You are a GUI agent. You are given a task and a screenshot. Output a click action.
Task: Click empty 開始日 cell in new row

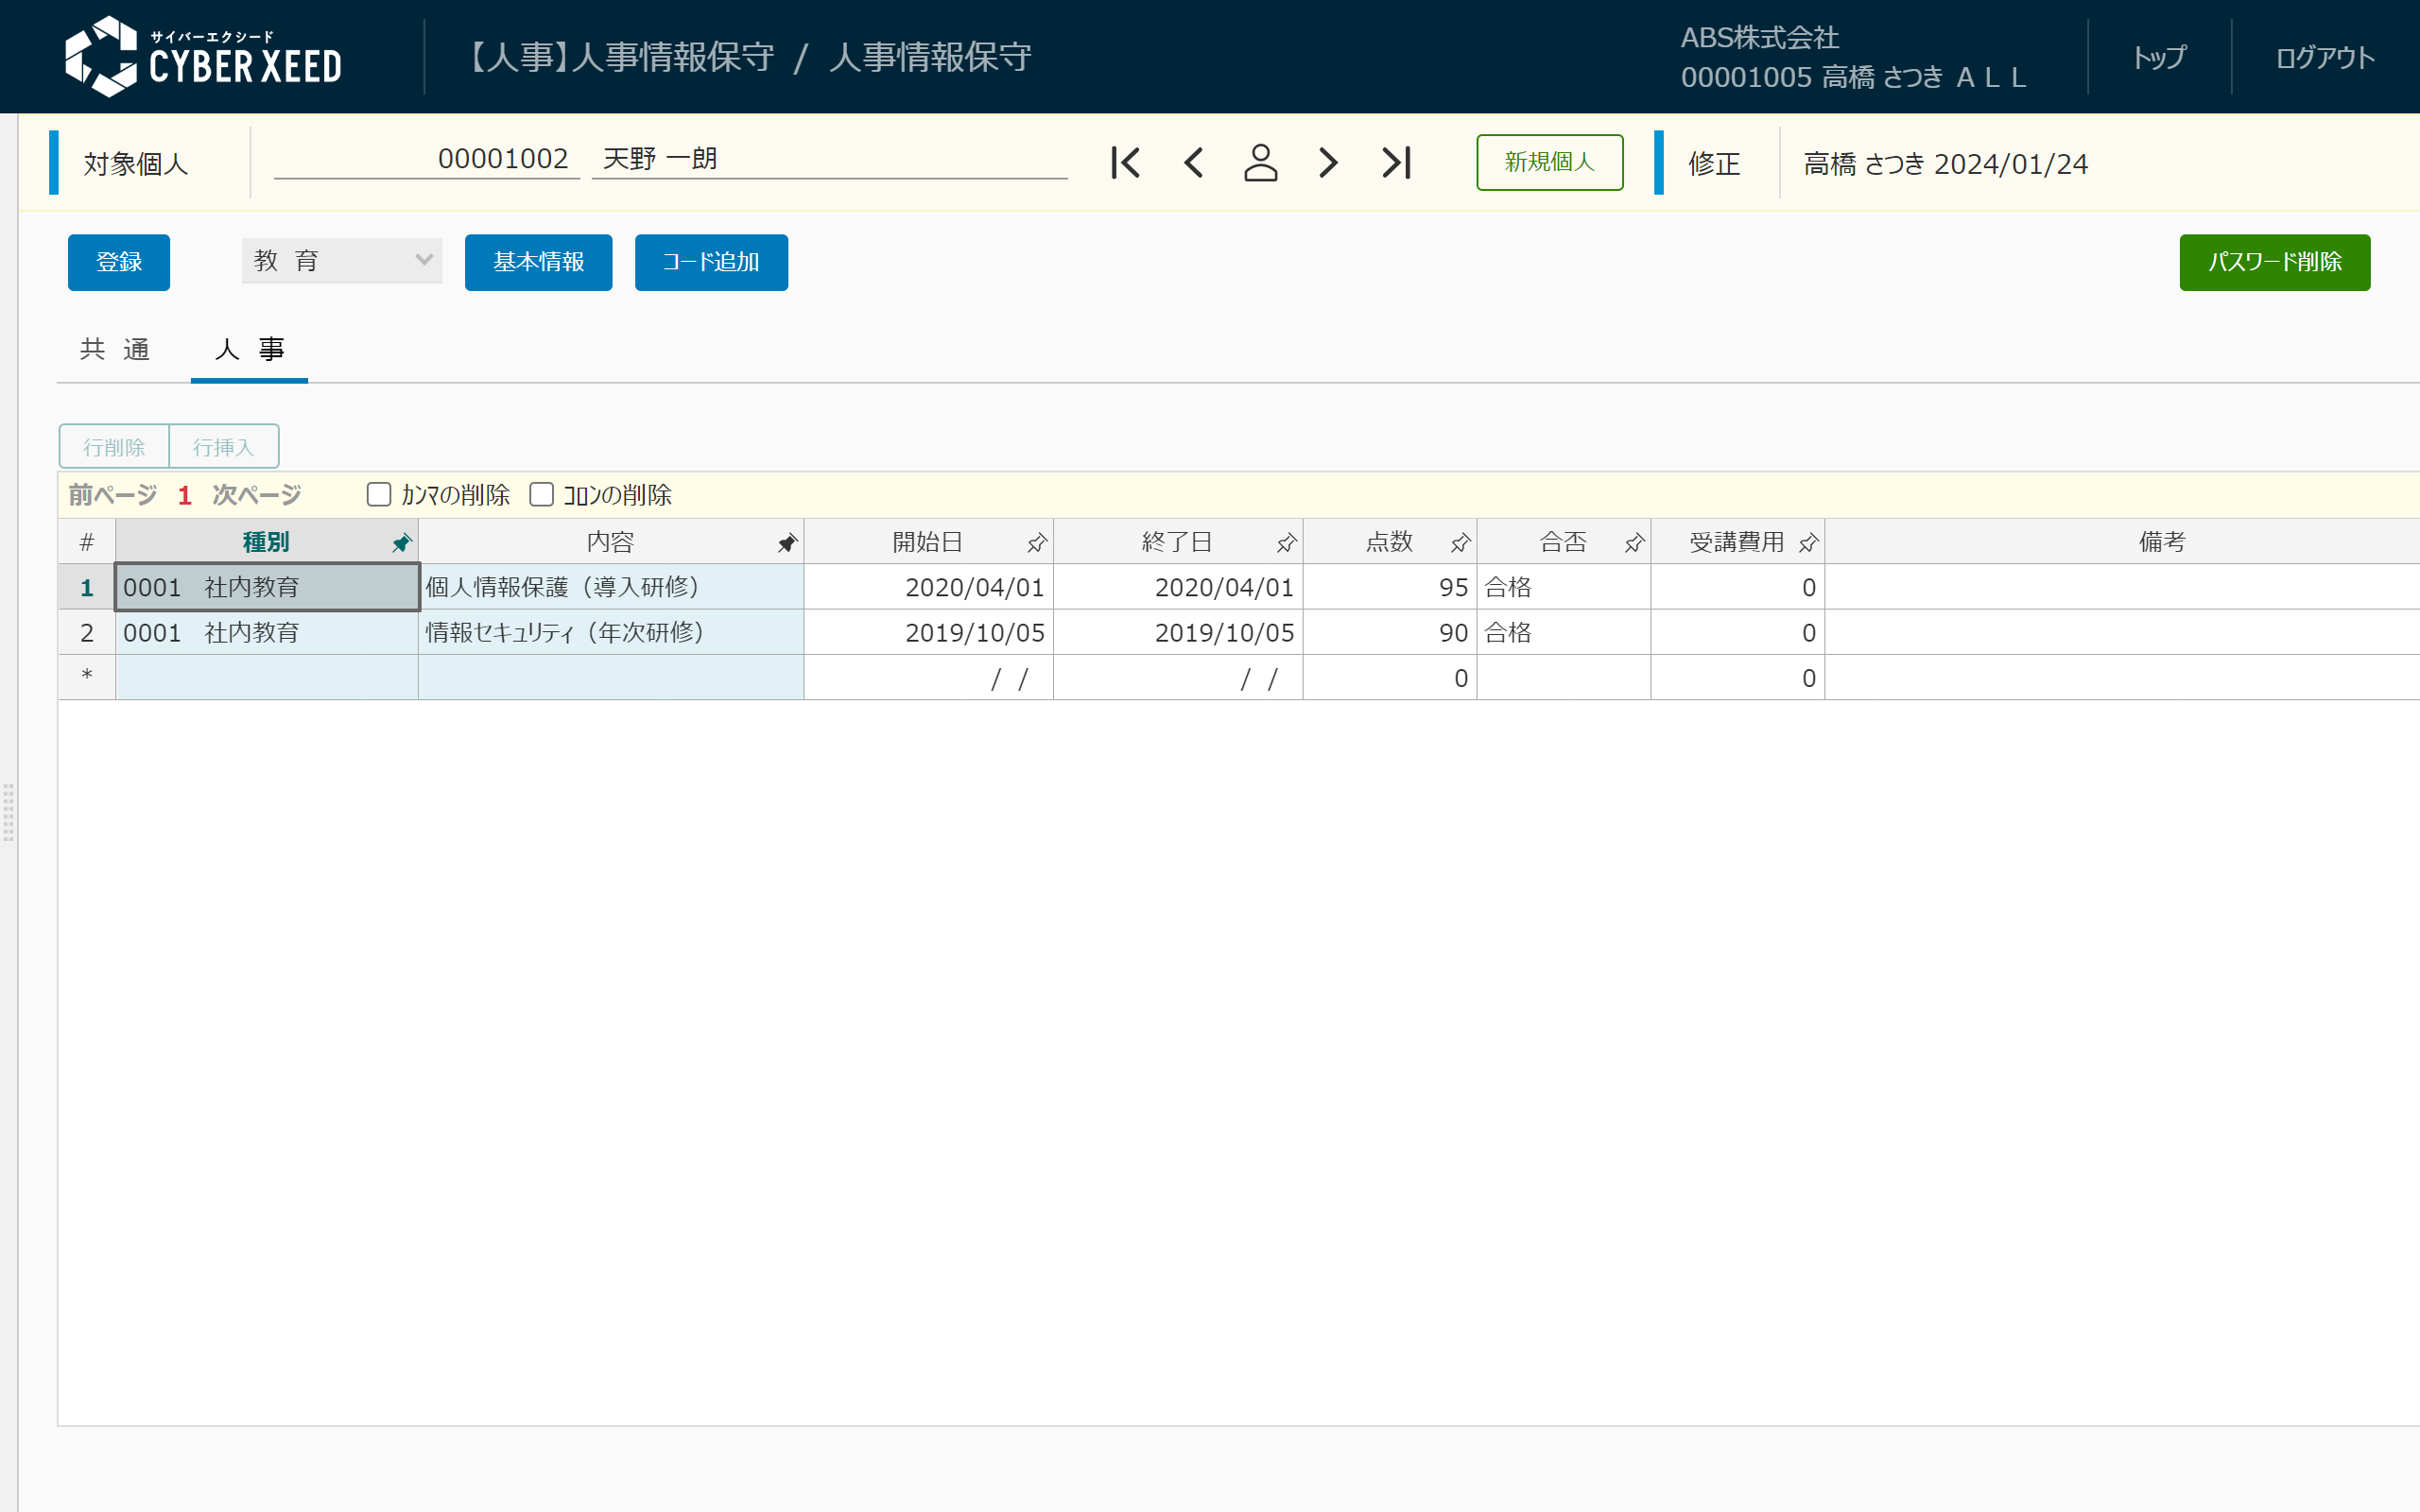click(x=928, y=678)
